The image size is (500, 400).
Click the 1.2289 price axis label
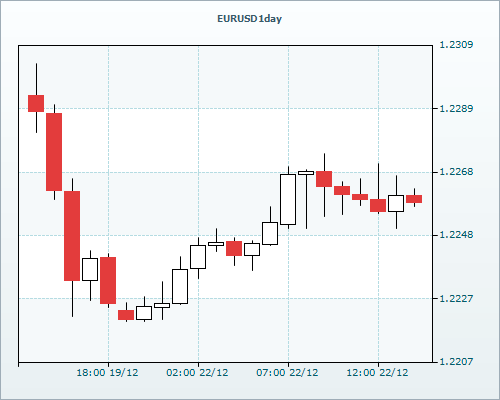[456, 108]
